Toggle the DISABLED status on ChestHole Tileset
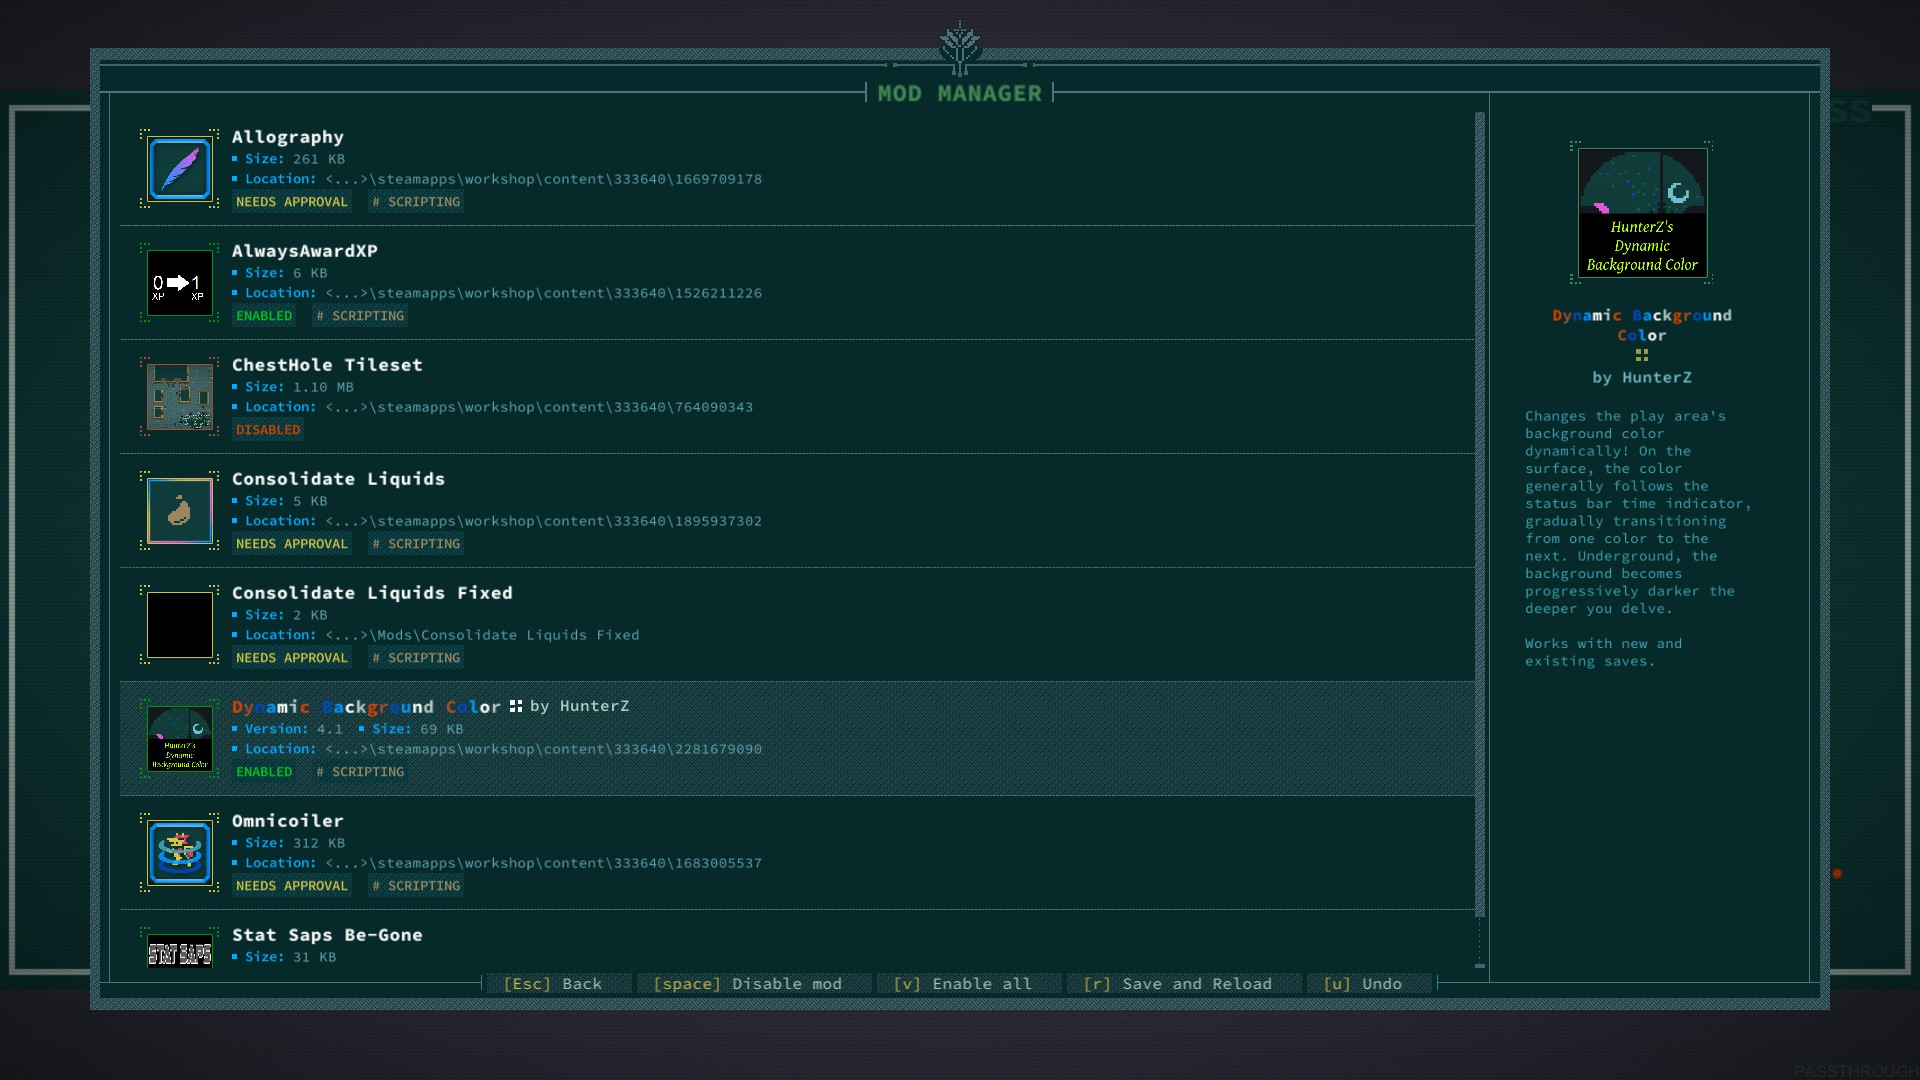This screenshot has width=1920, height=1080. click(x=268, y=430)
